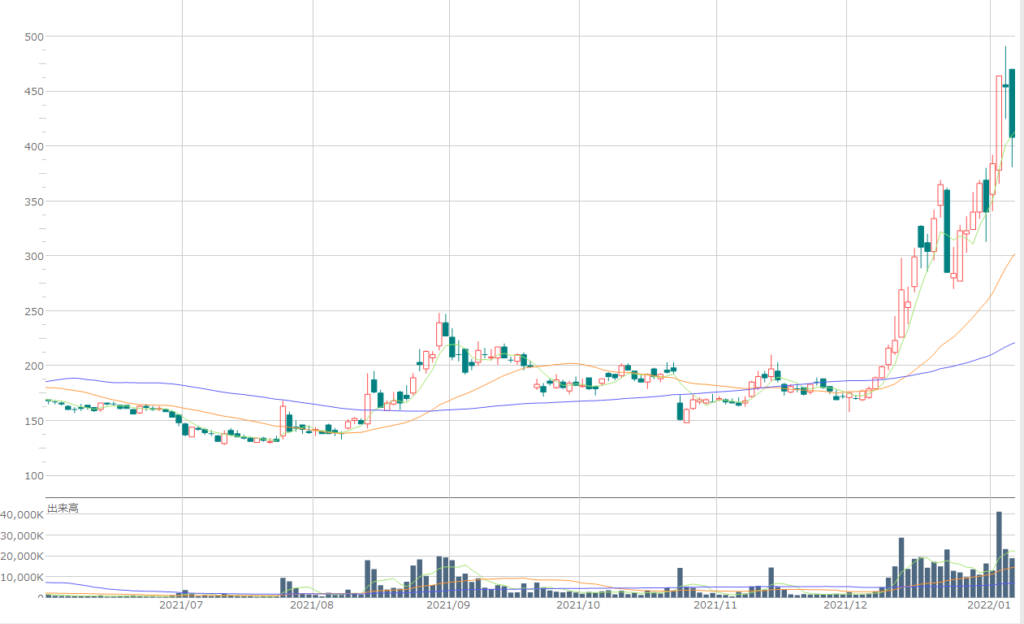The image size is (1024, 624).
Task: Select the 150 price axis label
Action: pyautogui.click(x=34, y=421)
